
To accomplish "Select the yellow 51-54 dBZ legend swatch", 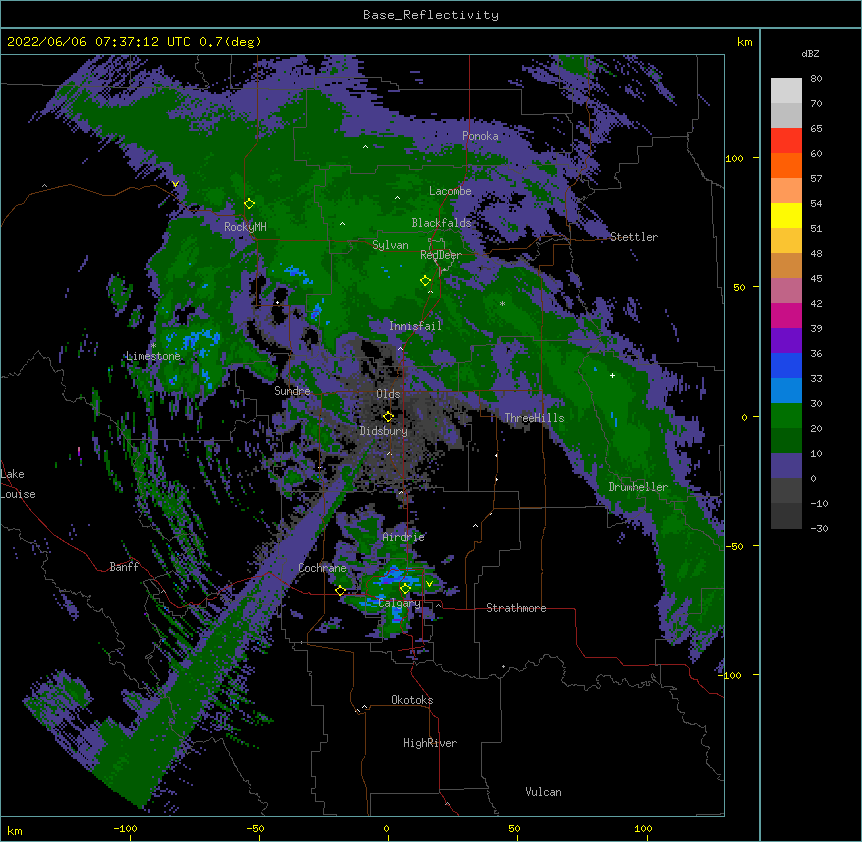I will coord(786,215).
